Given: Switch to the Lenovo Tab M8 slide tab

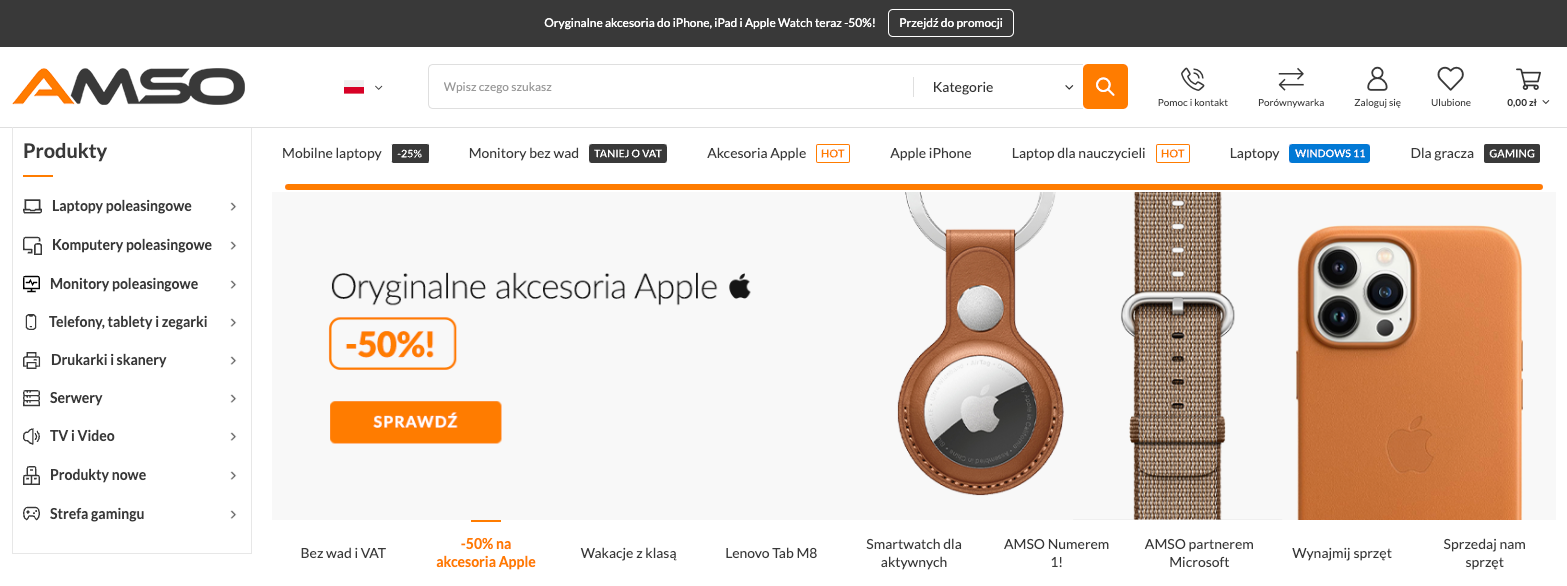Looking at the screenshot, I should pos(771,553).
